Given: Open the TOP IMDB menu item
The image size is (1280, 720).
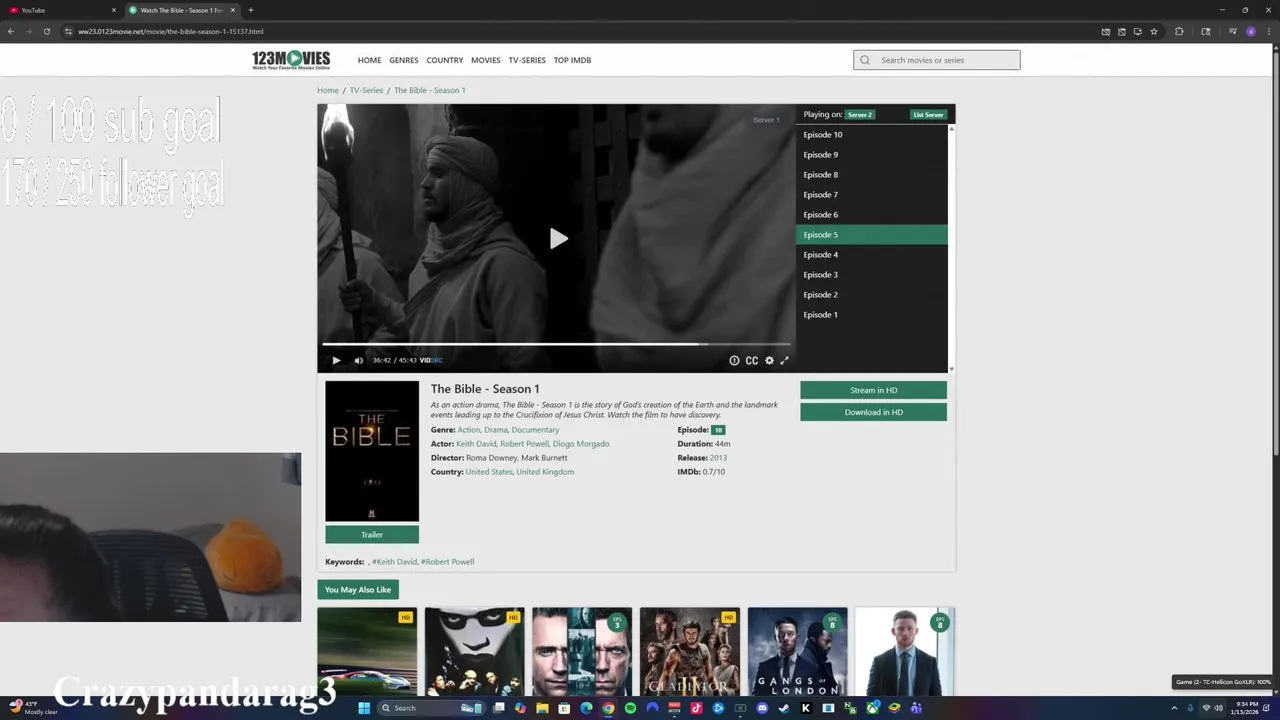Looking at the screenshot, I should point(573,60).
